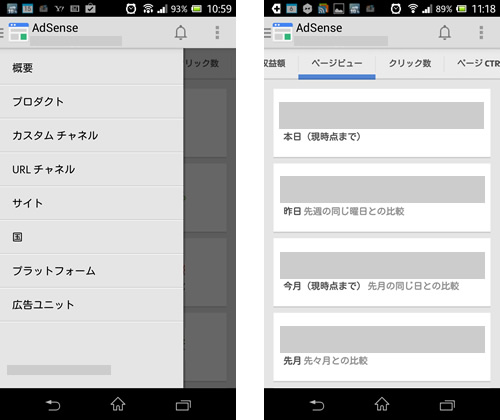
Task: Open recent apps on the right phone's navigation bar
Action: pyautogui.click(x=447, y=405)
